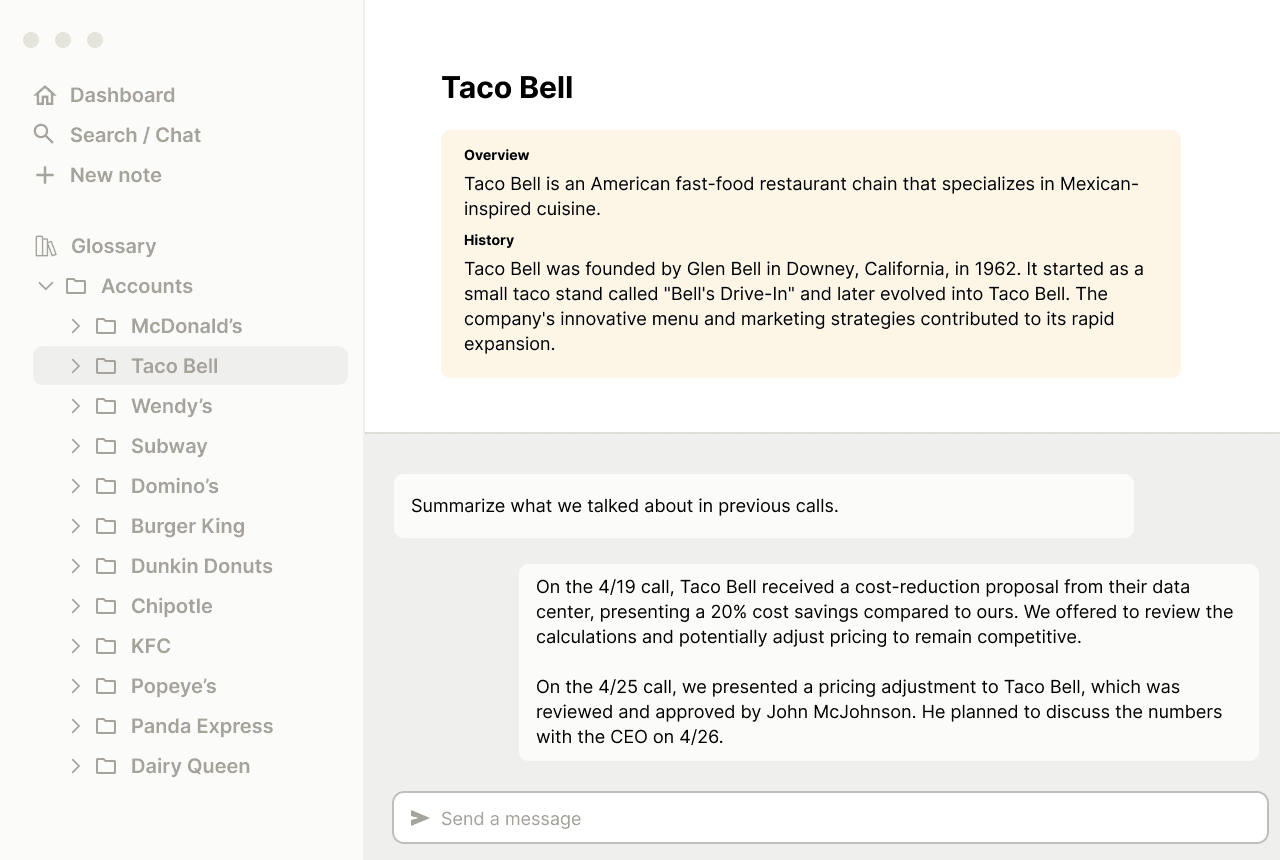Image resolution: width=1280 pixels, height=860 pixels.
Task: Select the Dunkin Donuts account
Action: [x=201, y=566]
